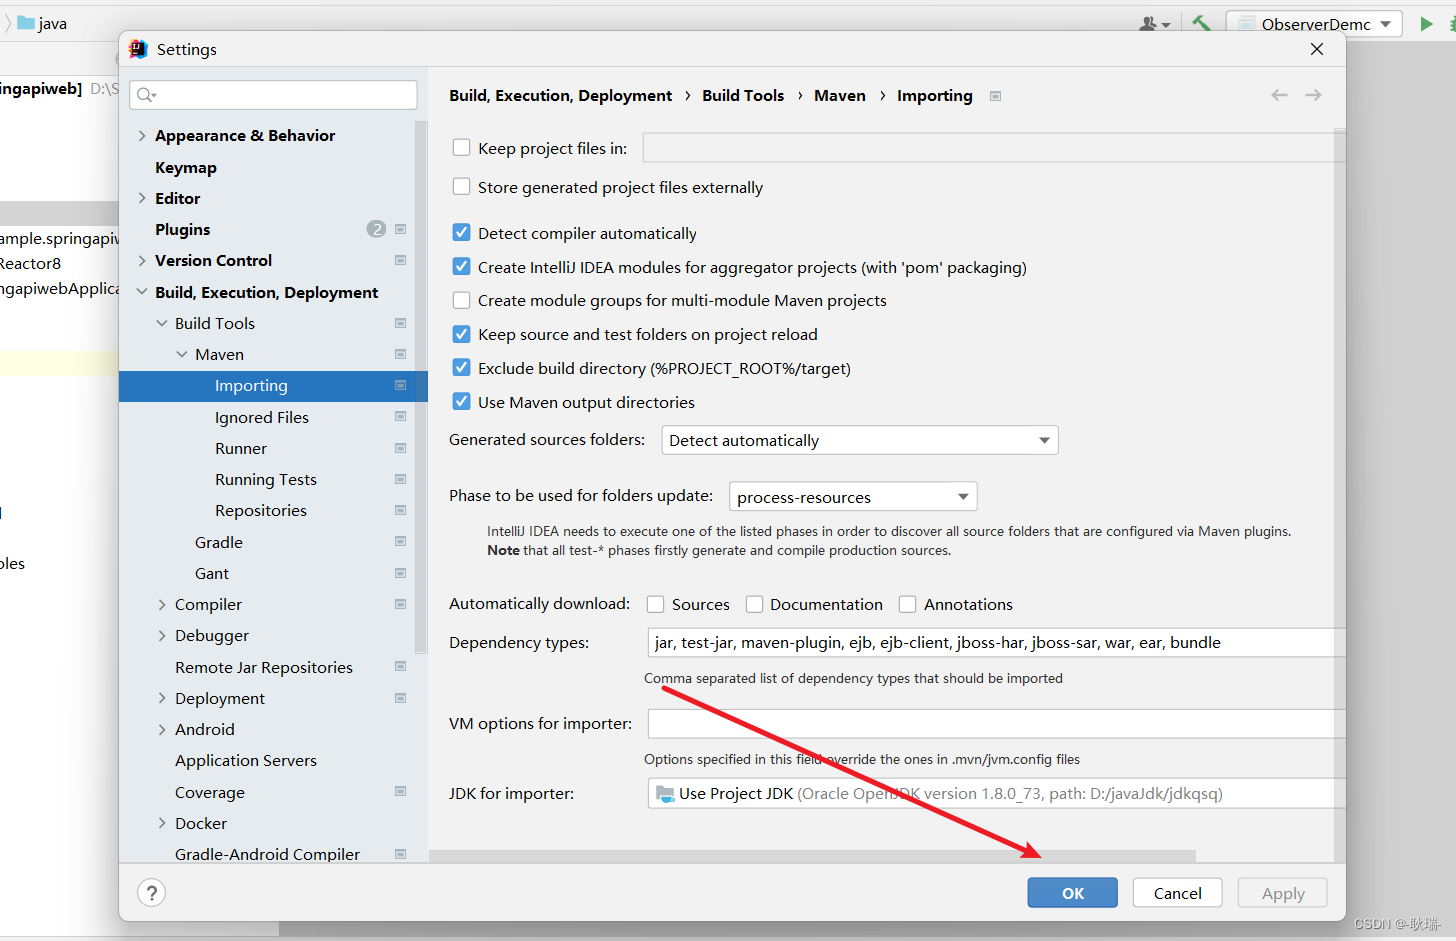Toggle Create IntelliJ IDEA modules for aggregator projects

coord(461,266)
